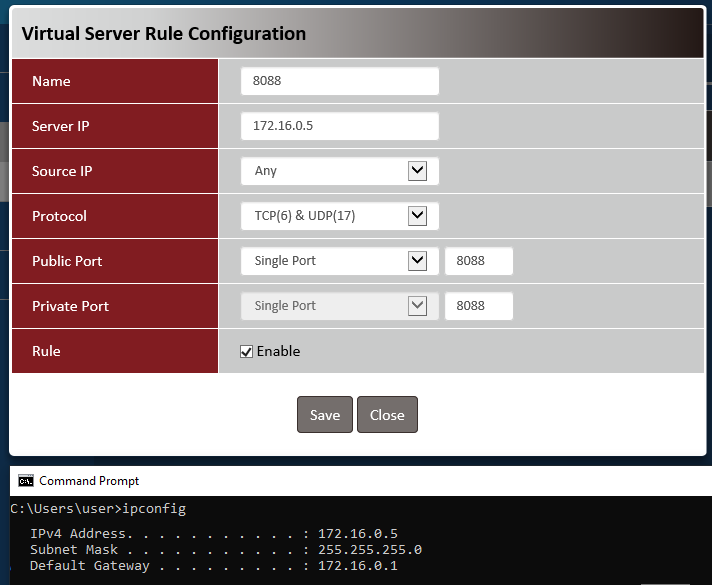
Task: Save the virtual server rule
Action: tap(325, 415)
